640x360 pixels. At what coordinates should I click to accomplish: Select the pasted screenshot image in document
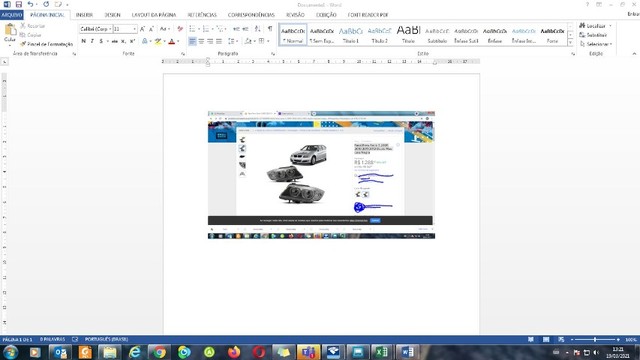click(321, 175)
